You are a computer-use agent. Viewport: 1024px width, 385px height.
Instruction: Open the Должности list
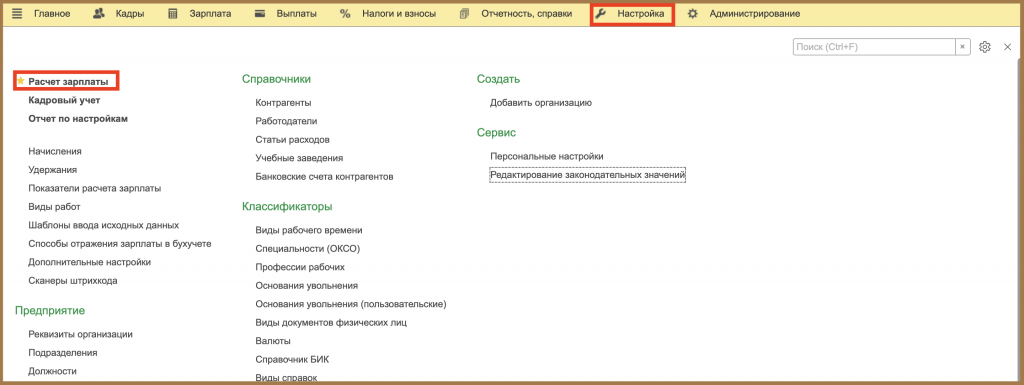click(x=52, y=371)
